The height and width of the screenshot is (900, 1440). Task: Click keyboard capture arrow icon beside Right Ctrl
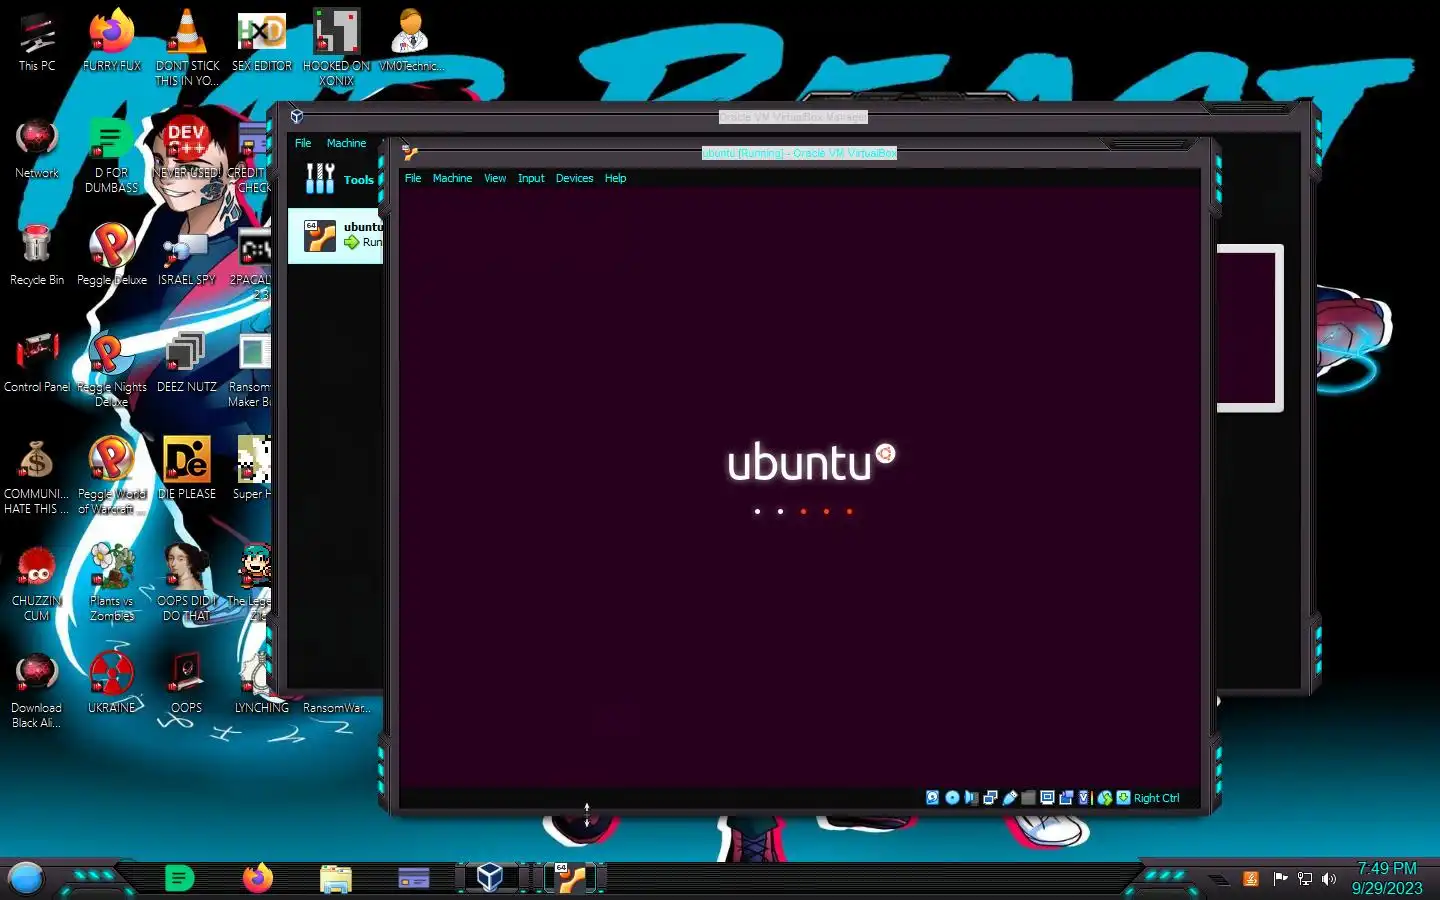pyautogui.click(x=1124, y=798)
